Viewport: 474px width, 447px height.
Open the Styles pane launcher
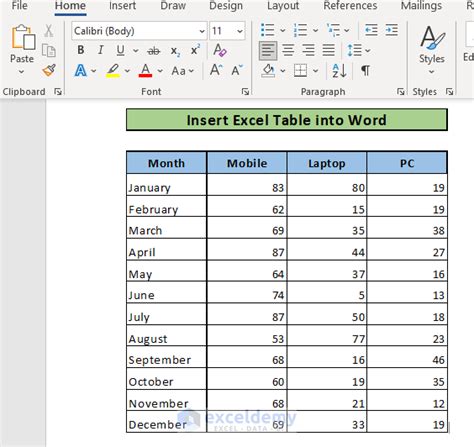click(x=450, y=91)
